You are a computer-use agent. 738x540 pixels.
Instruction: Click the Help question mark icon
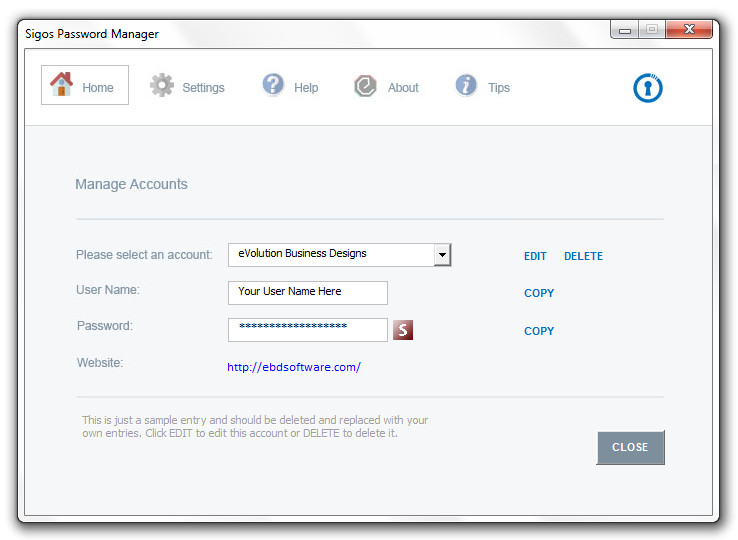273,85
